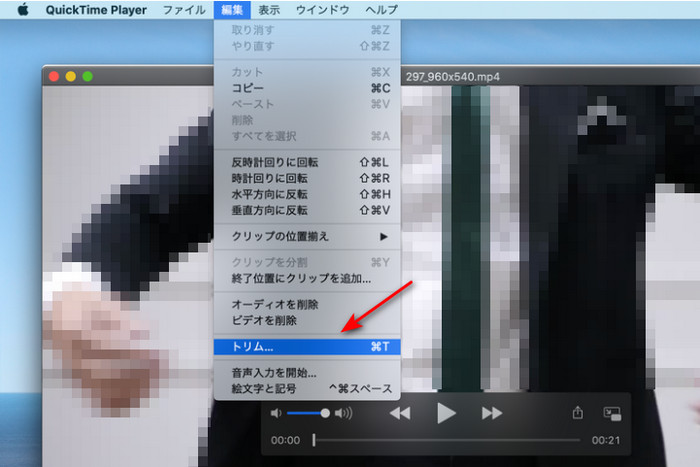This screenshot has width=700, height=467.
Task: Open the share menu icon
Action: click(578, 412)
